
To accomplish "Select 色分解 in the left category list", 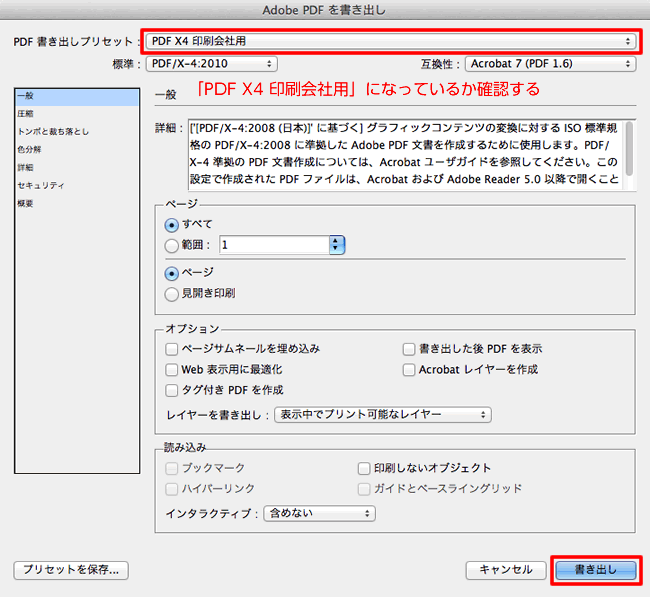I will (x=77, y=150).
